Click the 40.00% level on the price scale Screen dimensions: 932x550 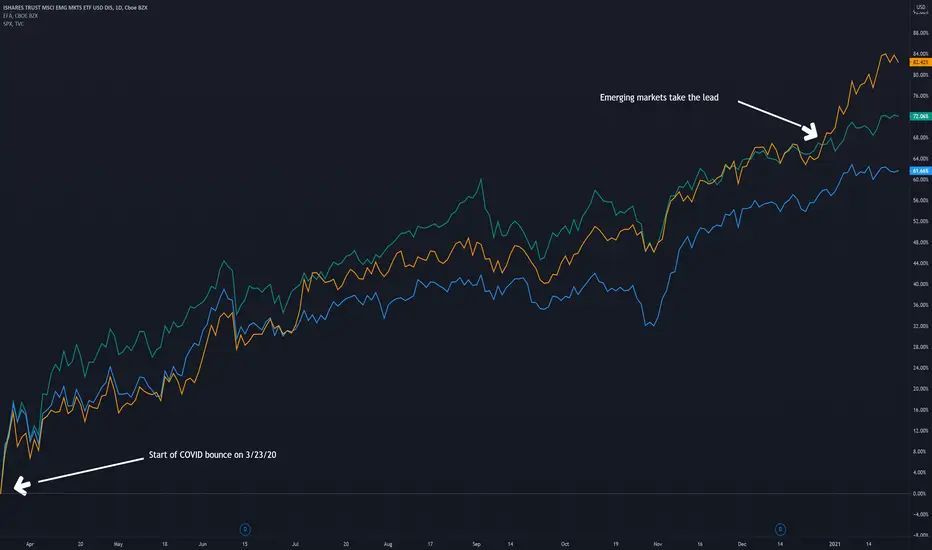tap(920, 284)
